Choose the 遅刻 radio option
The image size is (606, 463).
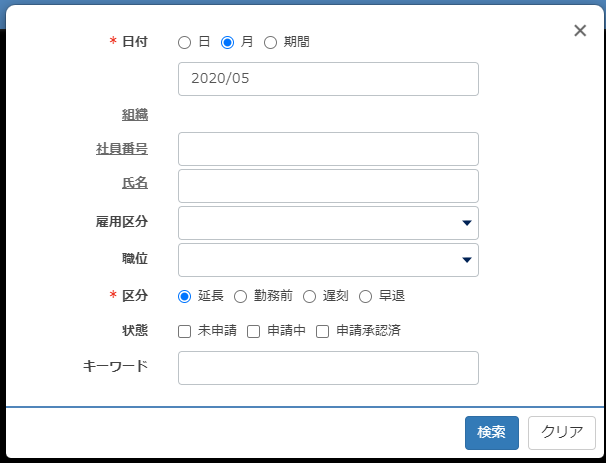click(309, 296)
